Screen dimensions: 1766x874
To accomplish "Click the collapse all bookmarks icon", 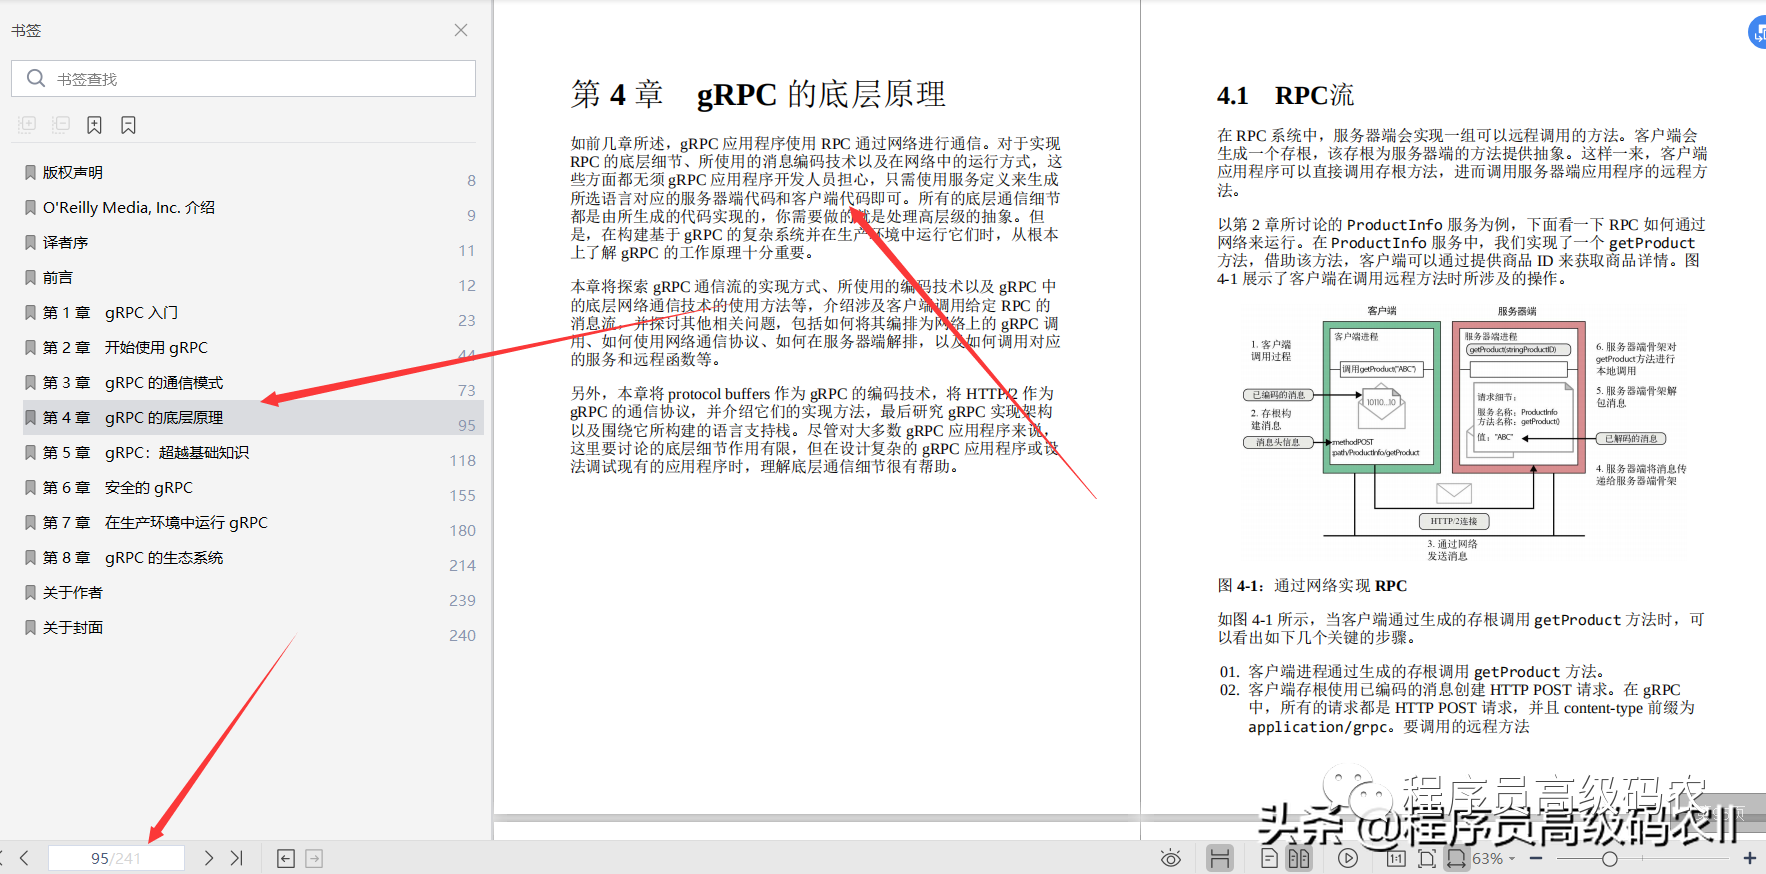I will click(x=61, y=125).
